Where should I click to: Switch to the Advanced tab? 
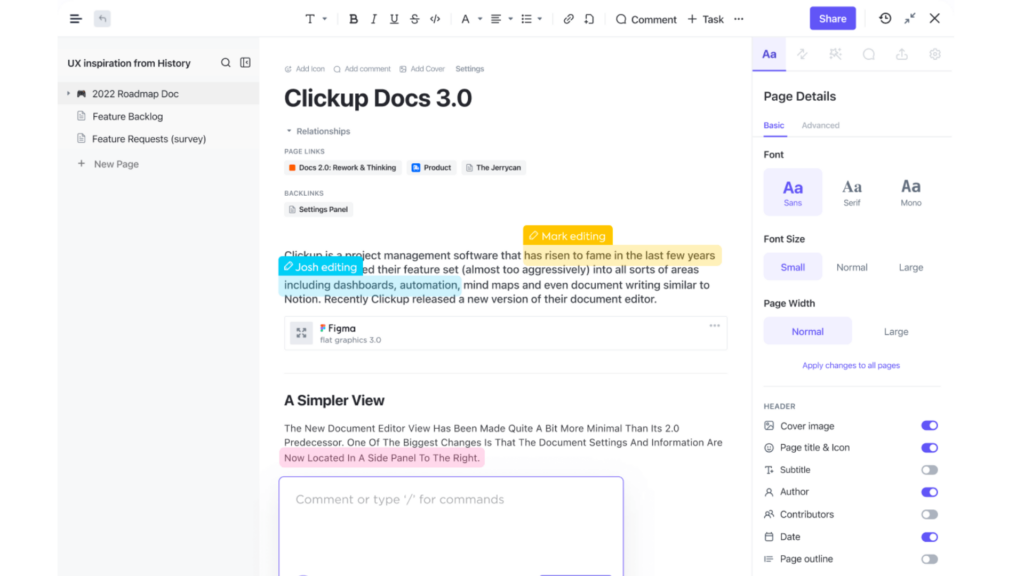(x=820, y=125)
